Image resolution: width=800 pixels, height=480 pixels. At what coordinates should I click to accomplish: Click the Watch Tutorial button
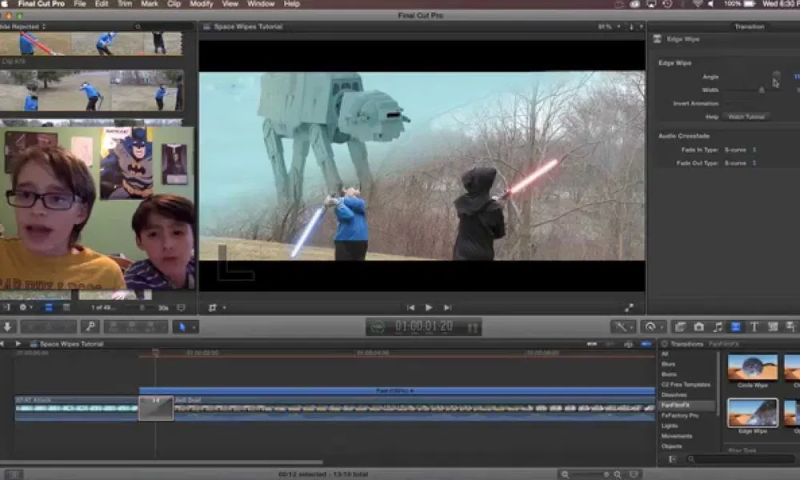(x=746, y=117)
